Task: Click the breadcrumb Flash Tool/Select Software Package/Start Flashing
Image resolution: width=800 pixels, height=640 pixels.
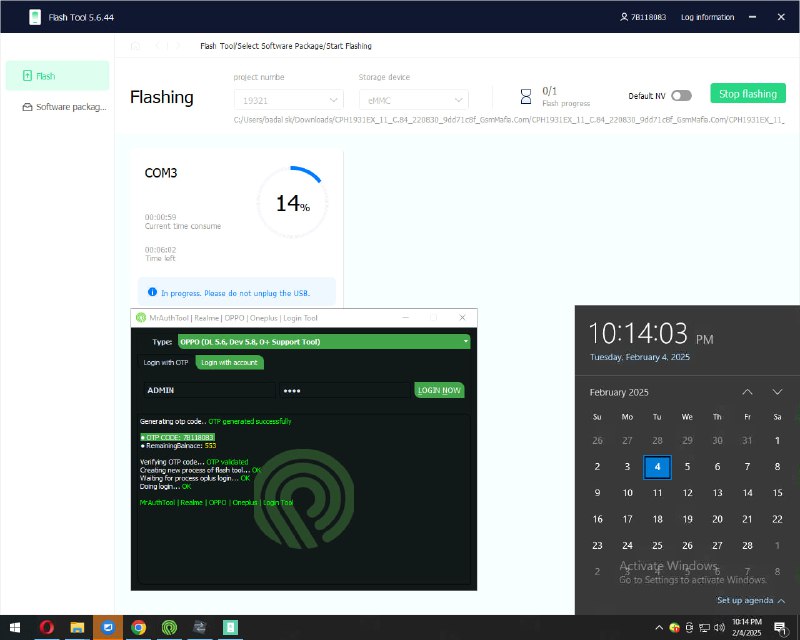Action: 286,46
